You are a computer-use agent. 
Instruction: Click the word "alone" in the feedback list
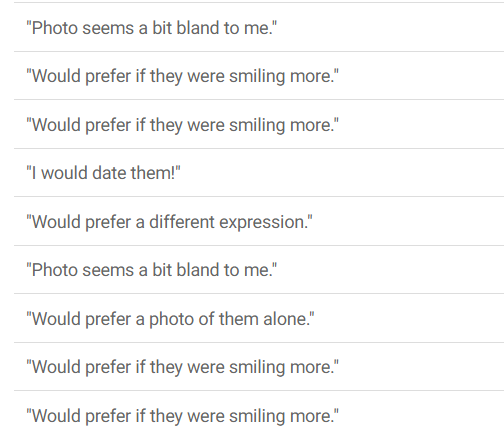pos(286,319)
